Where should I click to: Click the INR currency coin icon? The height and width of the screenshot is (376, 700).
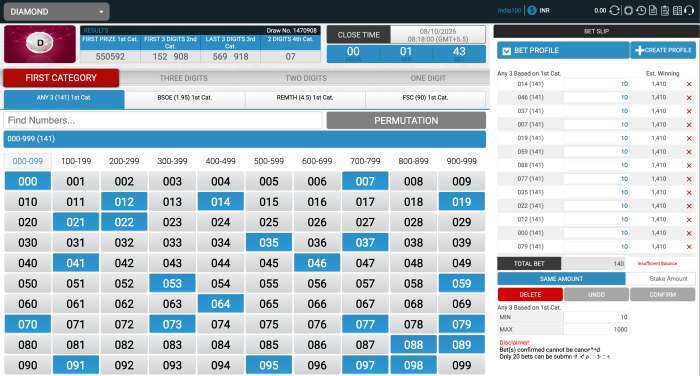(532, 10)
